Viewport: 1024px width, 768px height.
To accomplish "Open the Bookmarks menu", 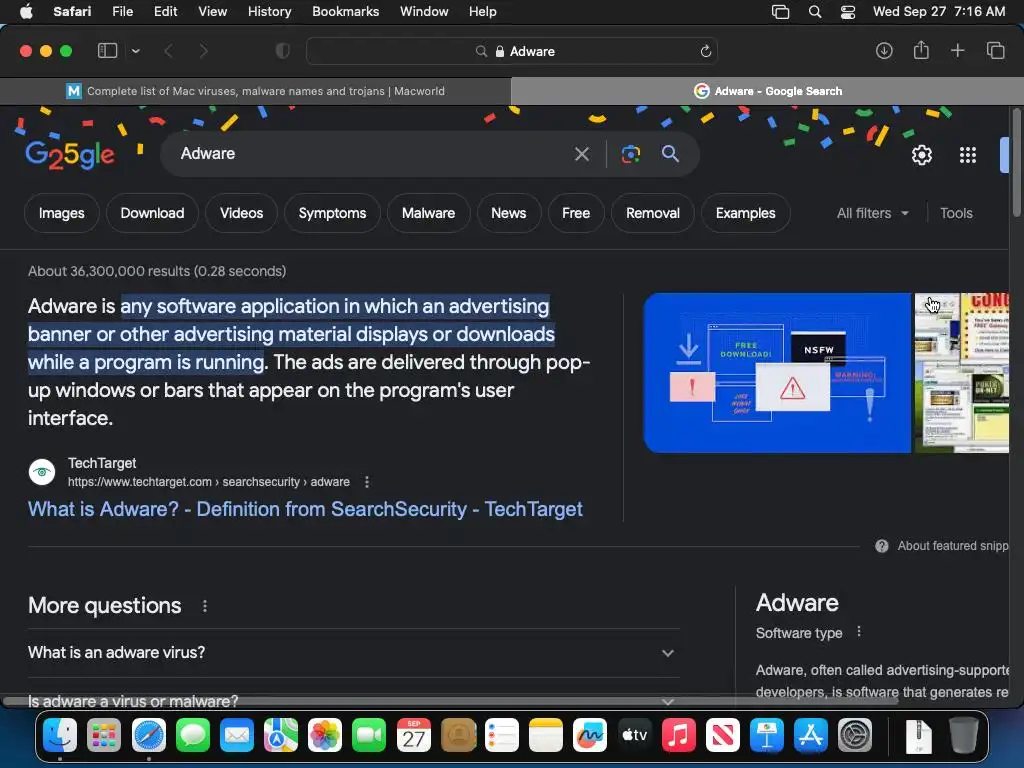I will 345,11.
